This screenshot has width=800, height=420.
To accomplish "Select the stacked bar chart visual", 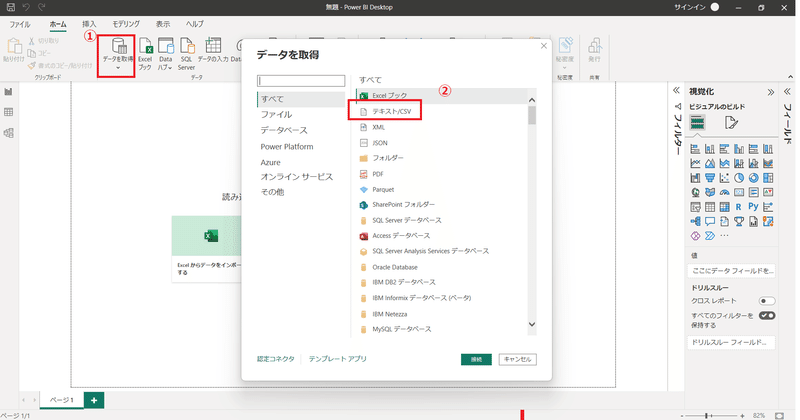I will [695, 149].
